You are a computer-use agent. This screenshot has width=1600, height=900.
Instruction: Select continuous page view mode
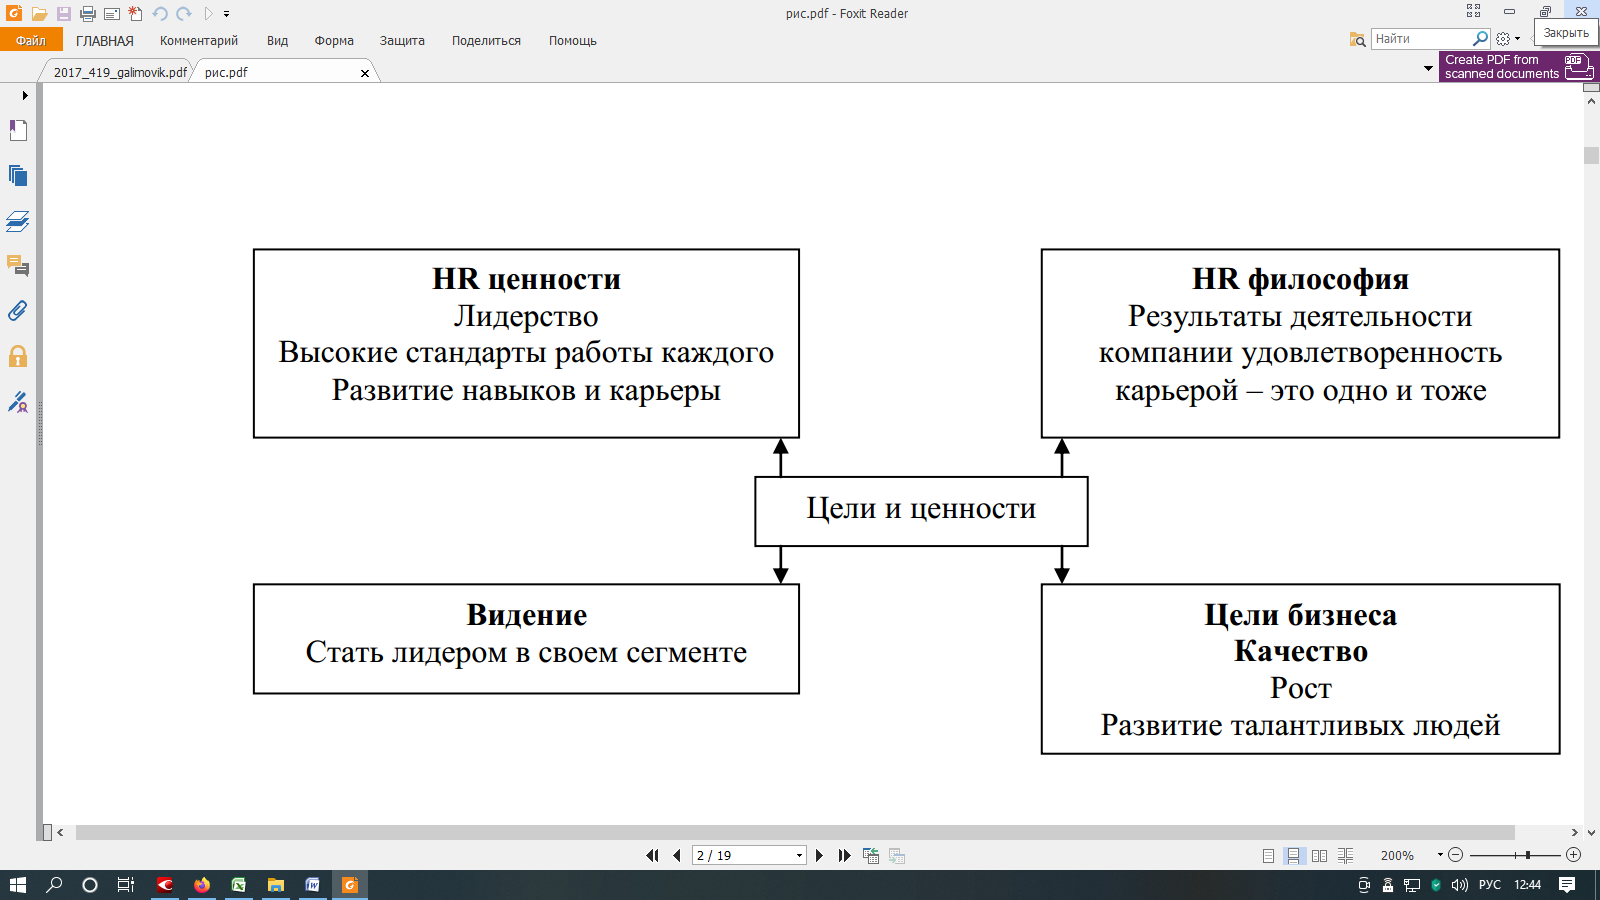pos(1294,856)
